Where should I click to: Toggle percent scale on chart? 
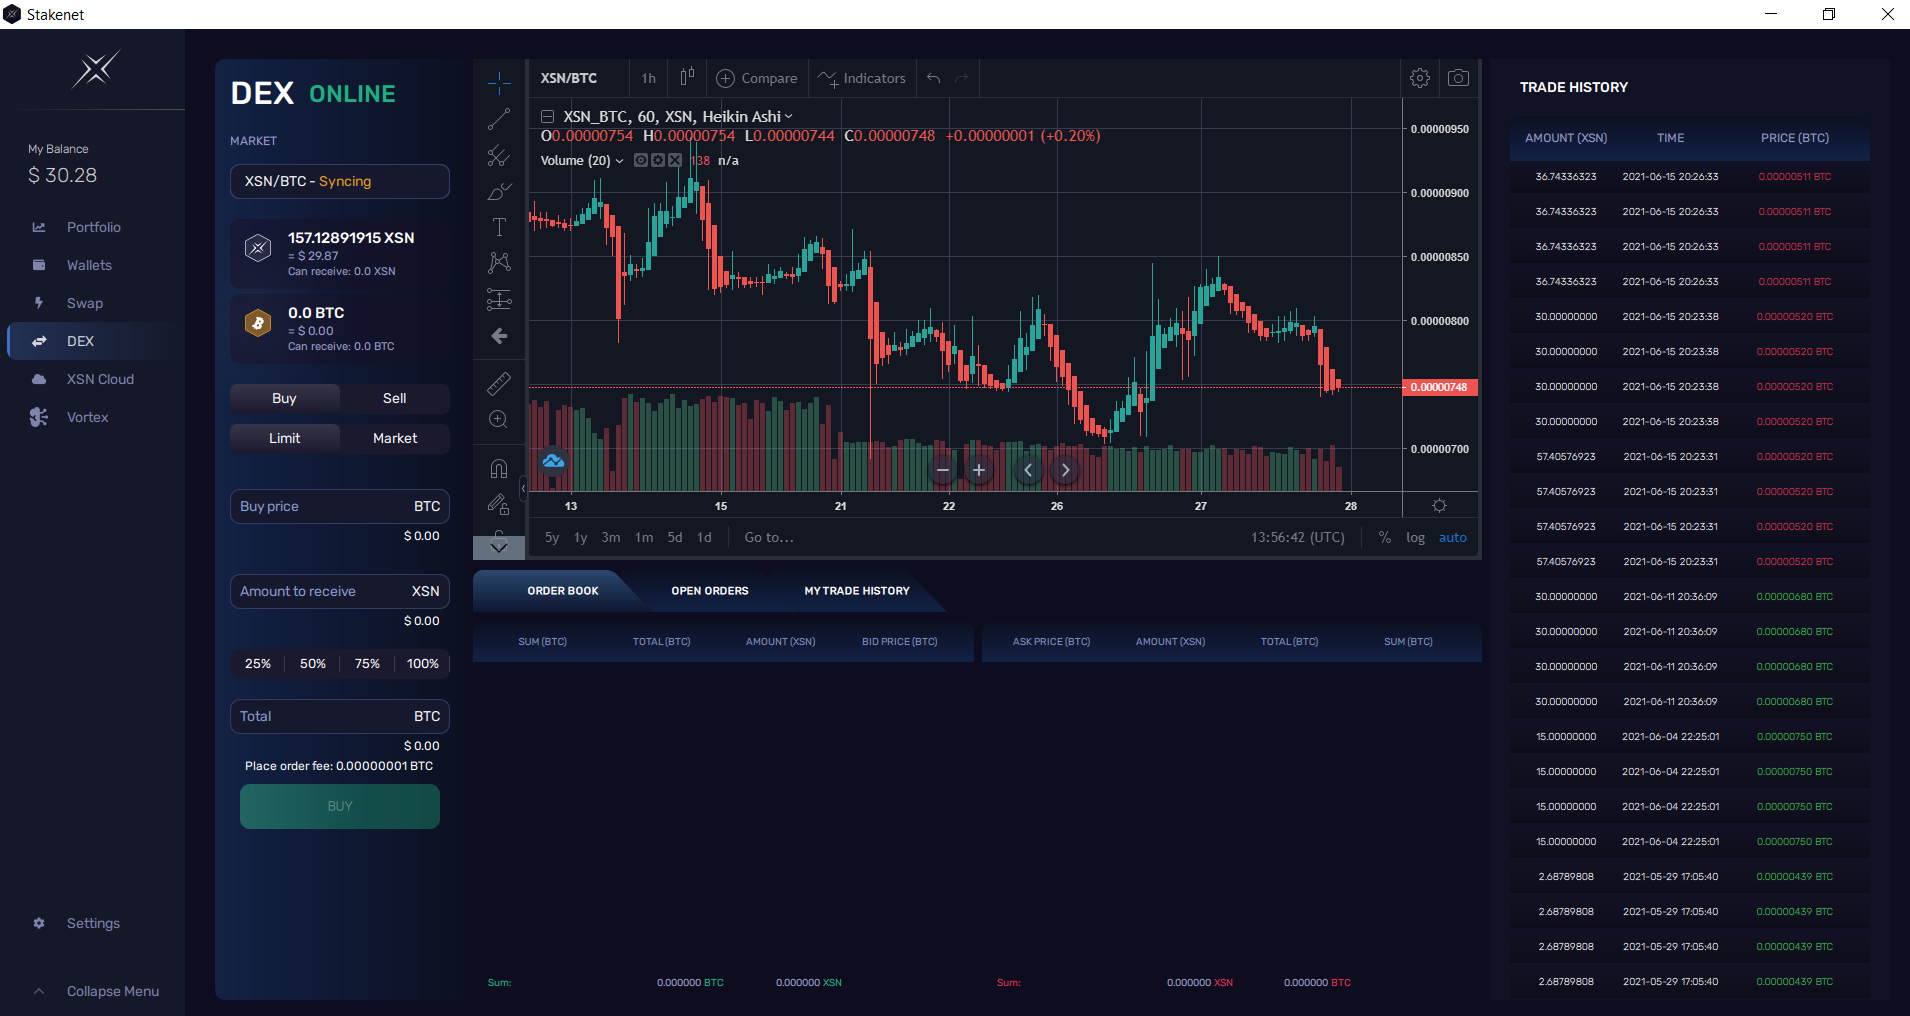pyautogui.click(x=1385, y=538)
